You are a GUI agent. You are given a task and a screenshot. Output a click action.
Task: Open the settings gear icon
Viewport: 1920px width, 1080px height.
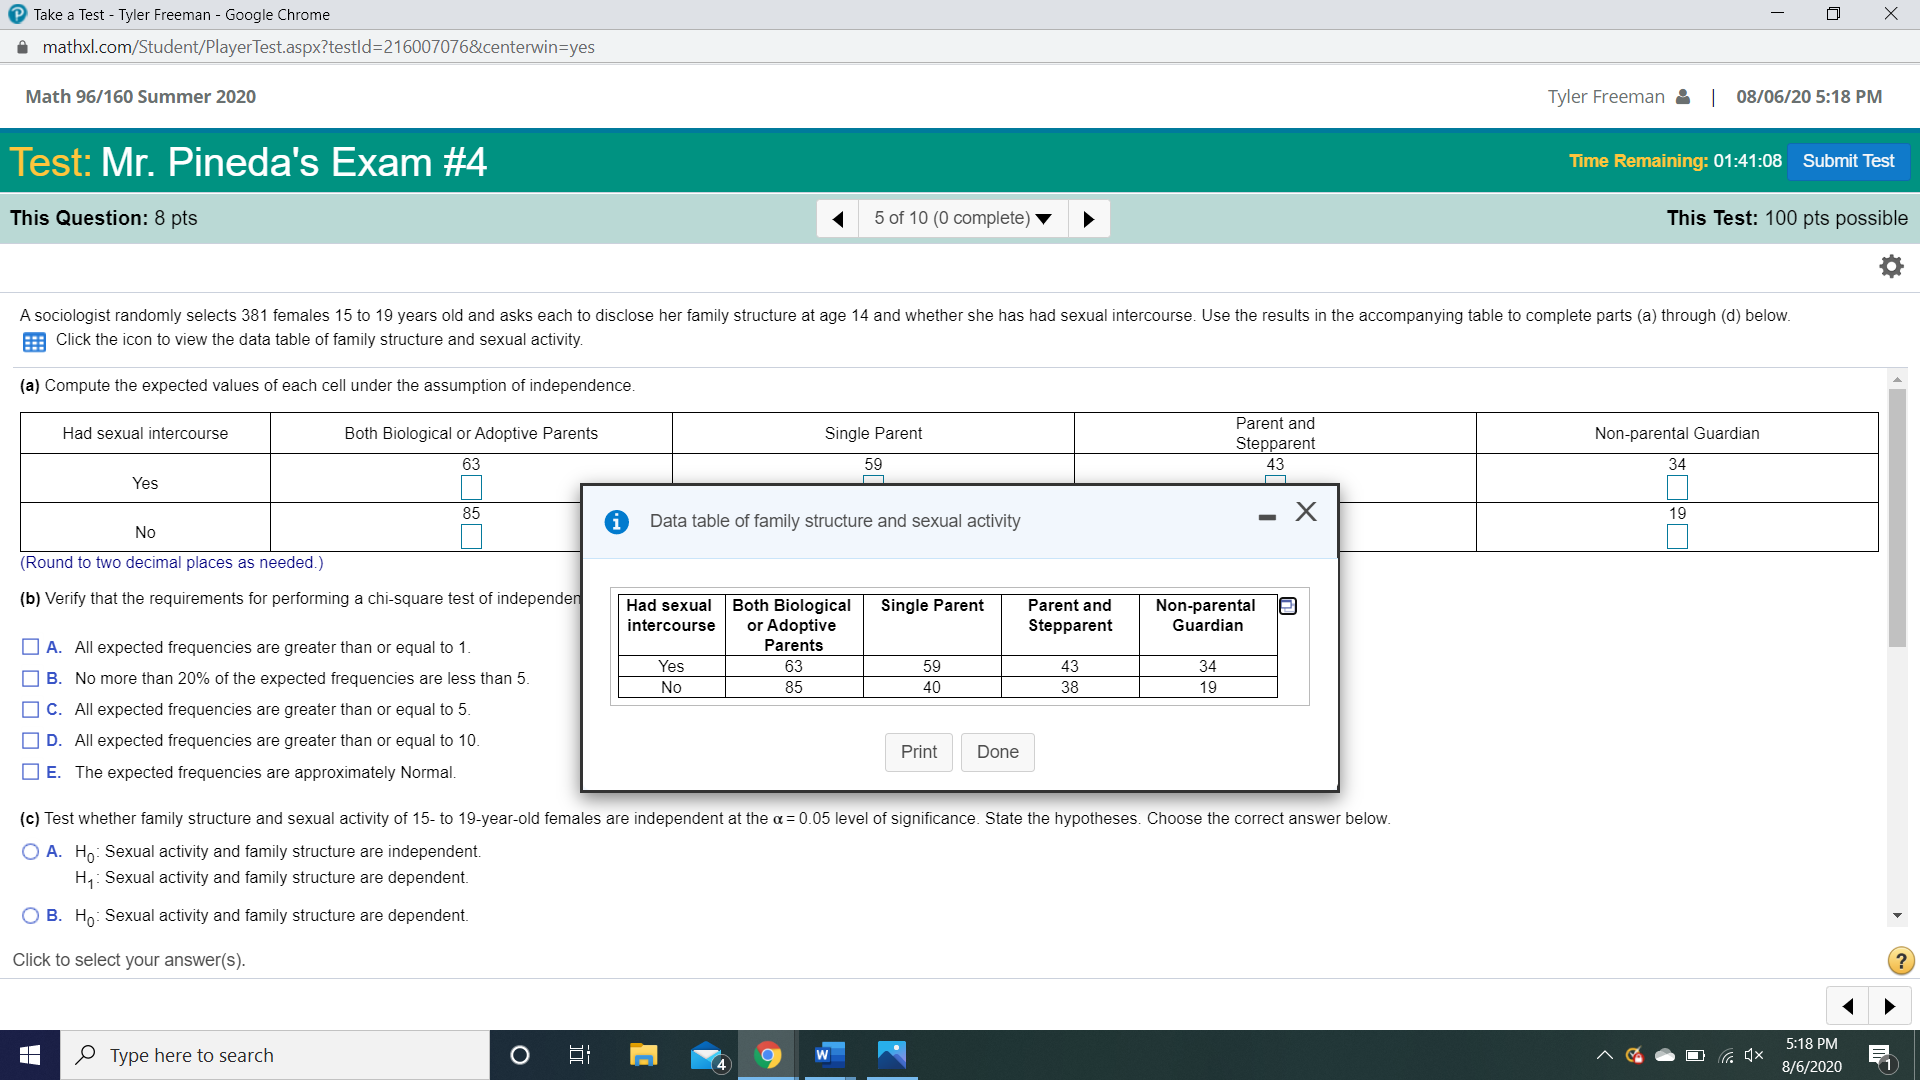1891,266
